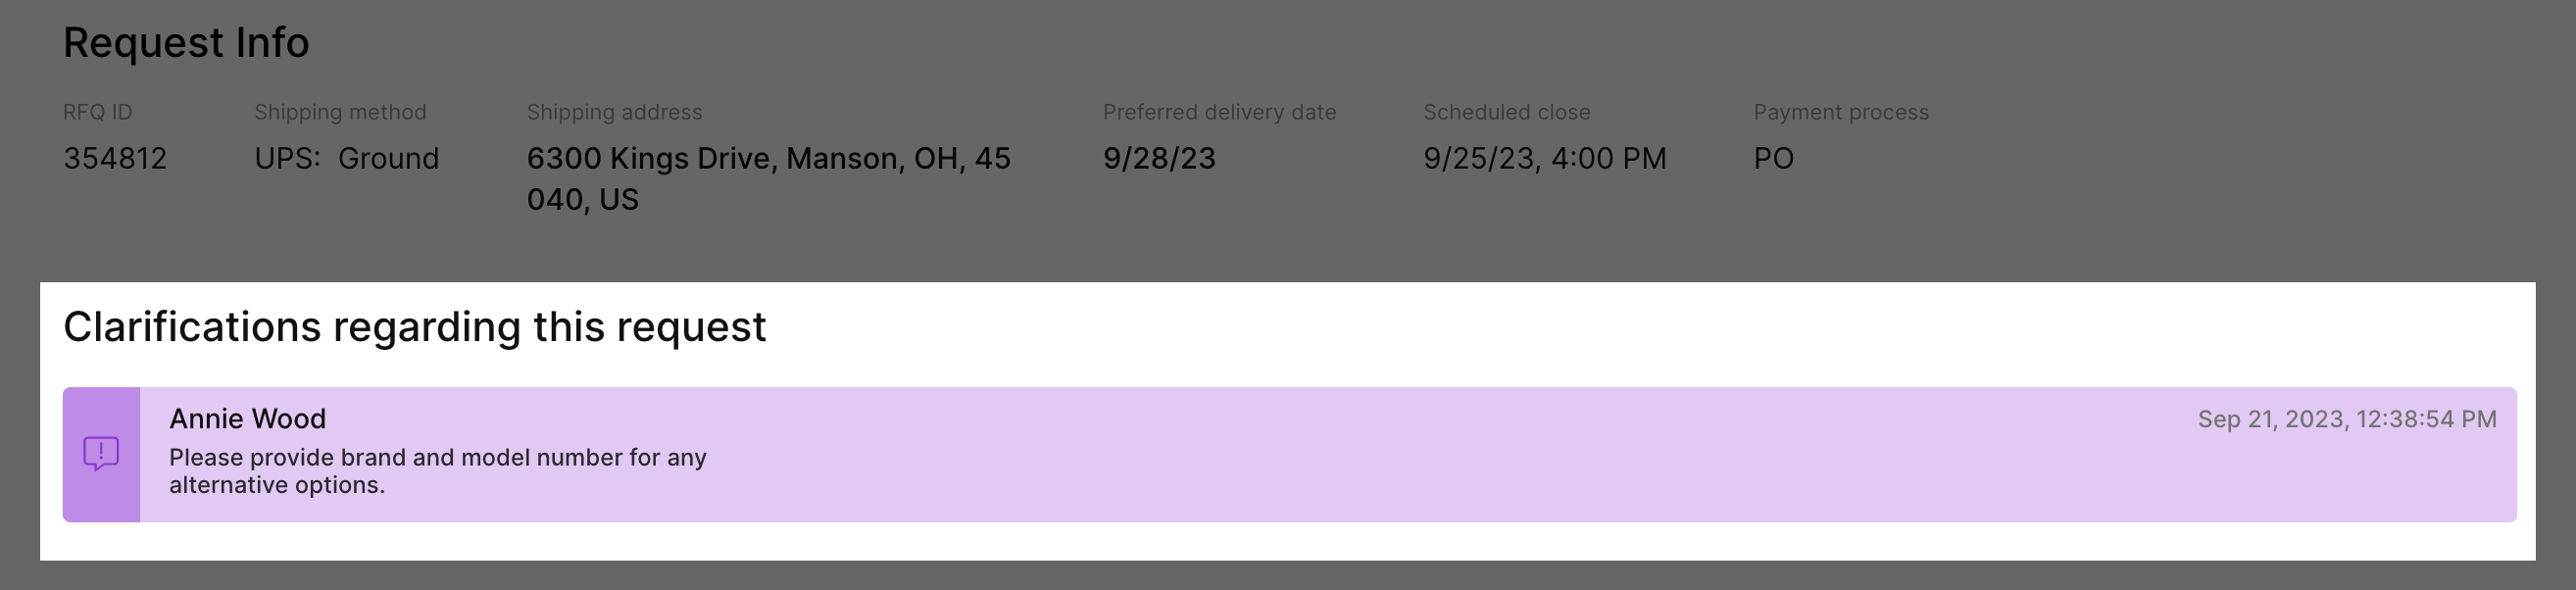Screen dimensions: 2576x590
Task: Click the Shipping method label
Action: pyautogui.click(x=340, y=112)
